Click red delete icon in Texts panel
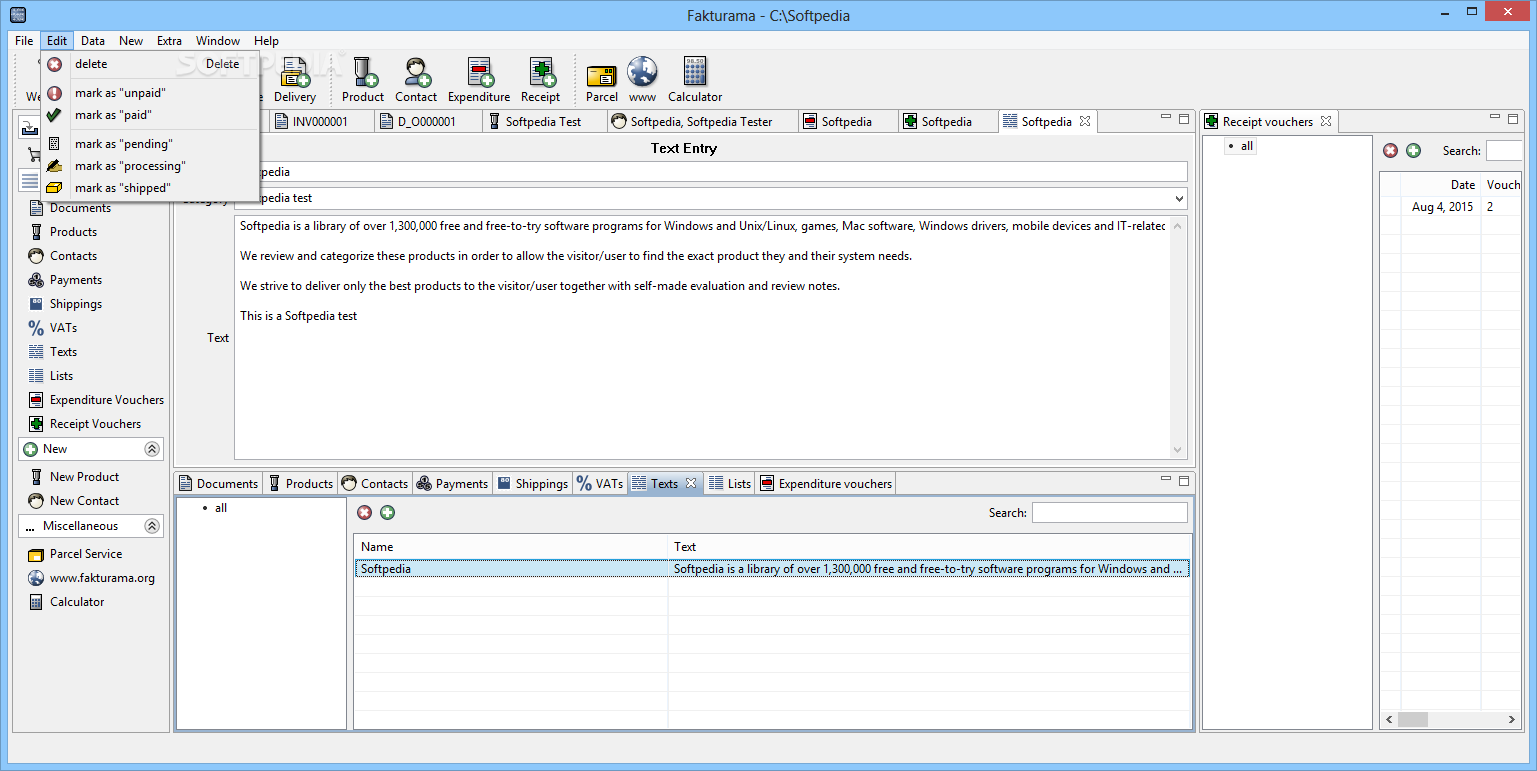The image size is (1537, 771). pyautogui.click(x=364, y=512)
